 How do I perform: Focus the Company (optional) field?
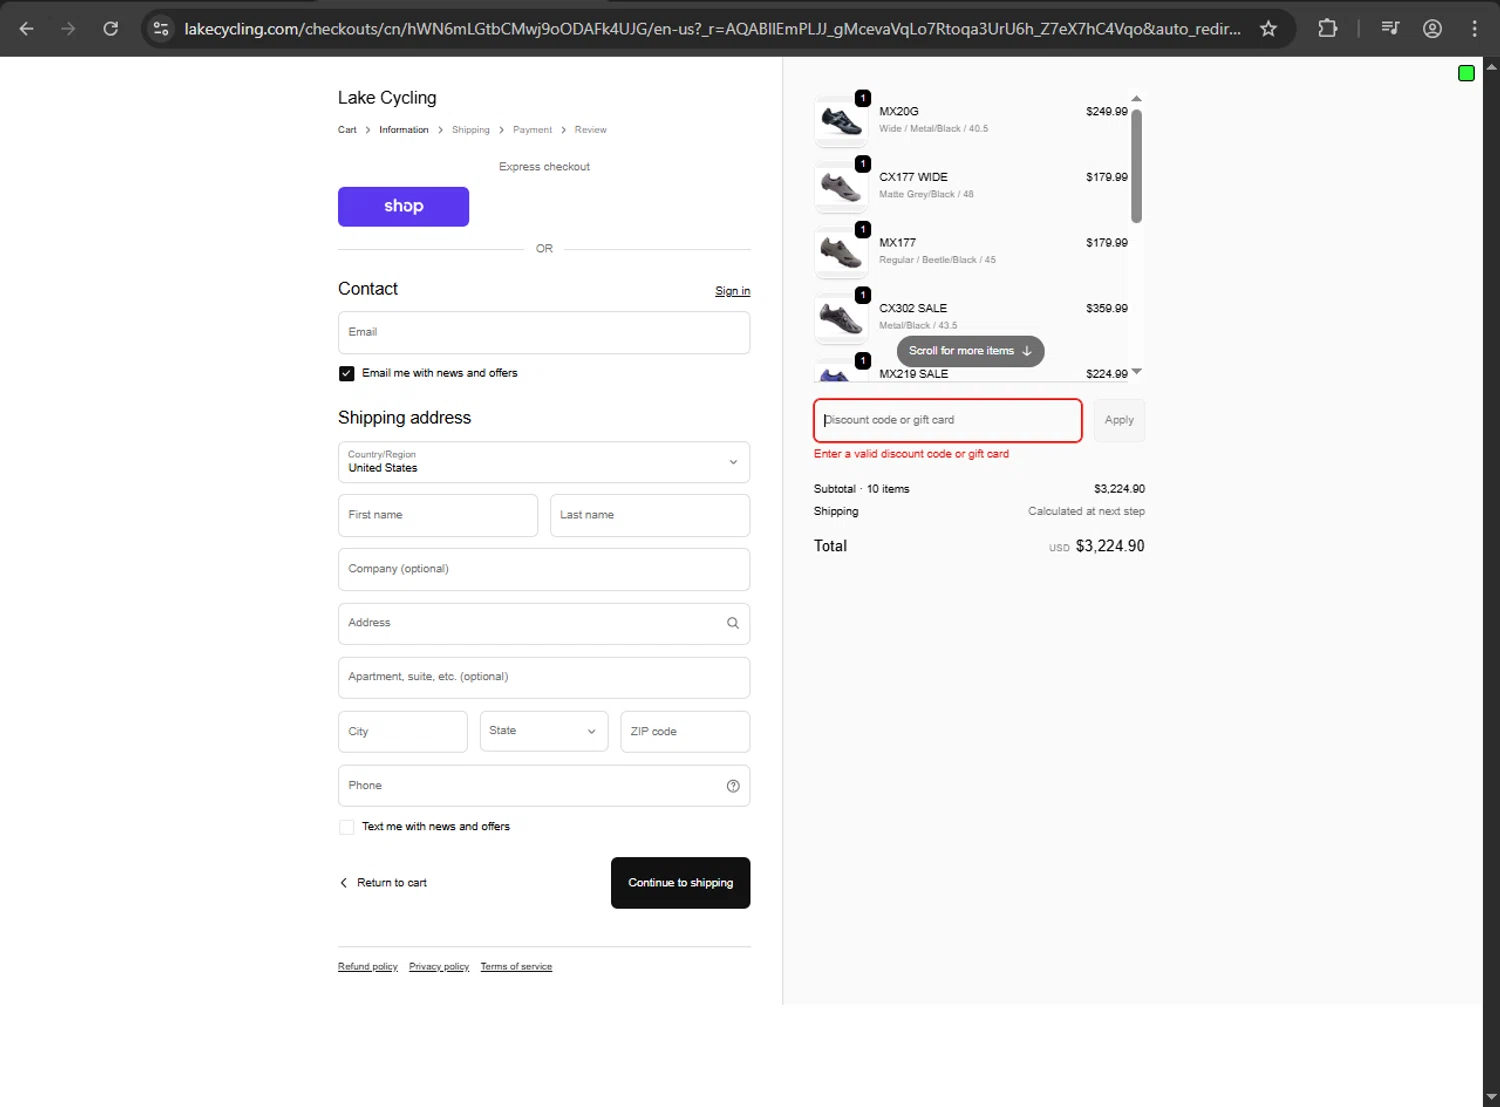[544, 569]
